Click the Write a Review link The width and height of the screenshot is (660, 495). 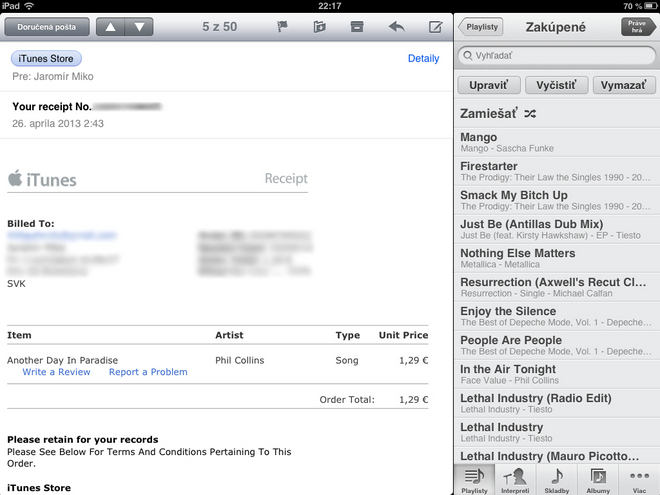pos(56,372)
